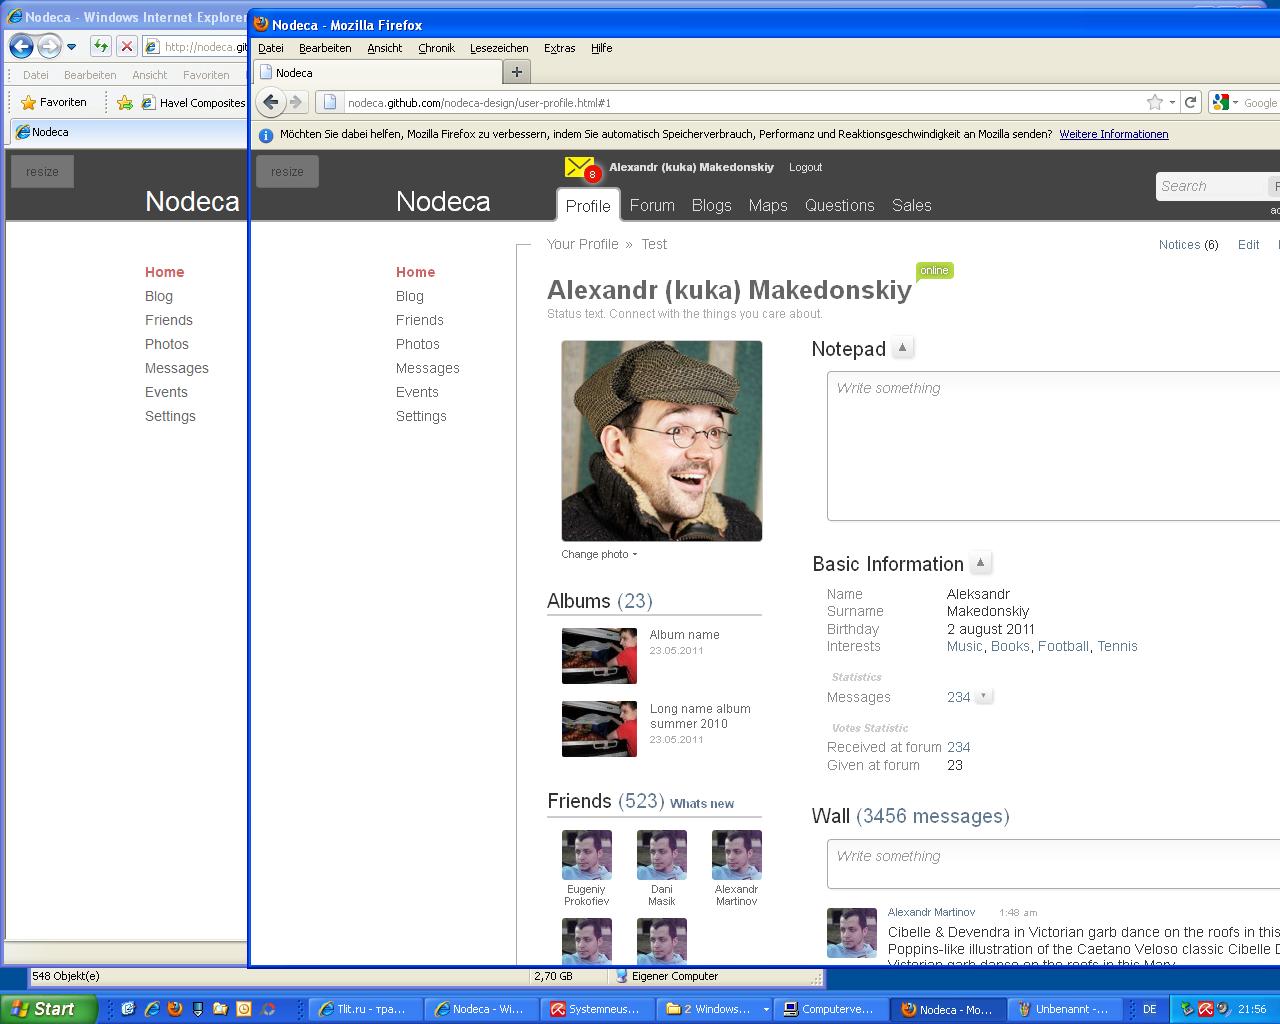The height and width of the screenshot is (1024, 1280).
Task: Open the Bearbeiten menu in Firefox
Action: pyautogui.click(x=325, y=48)
